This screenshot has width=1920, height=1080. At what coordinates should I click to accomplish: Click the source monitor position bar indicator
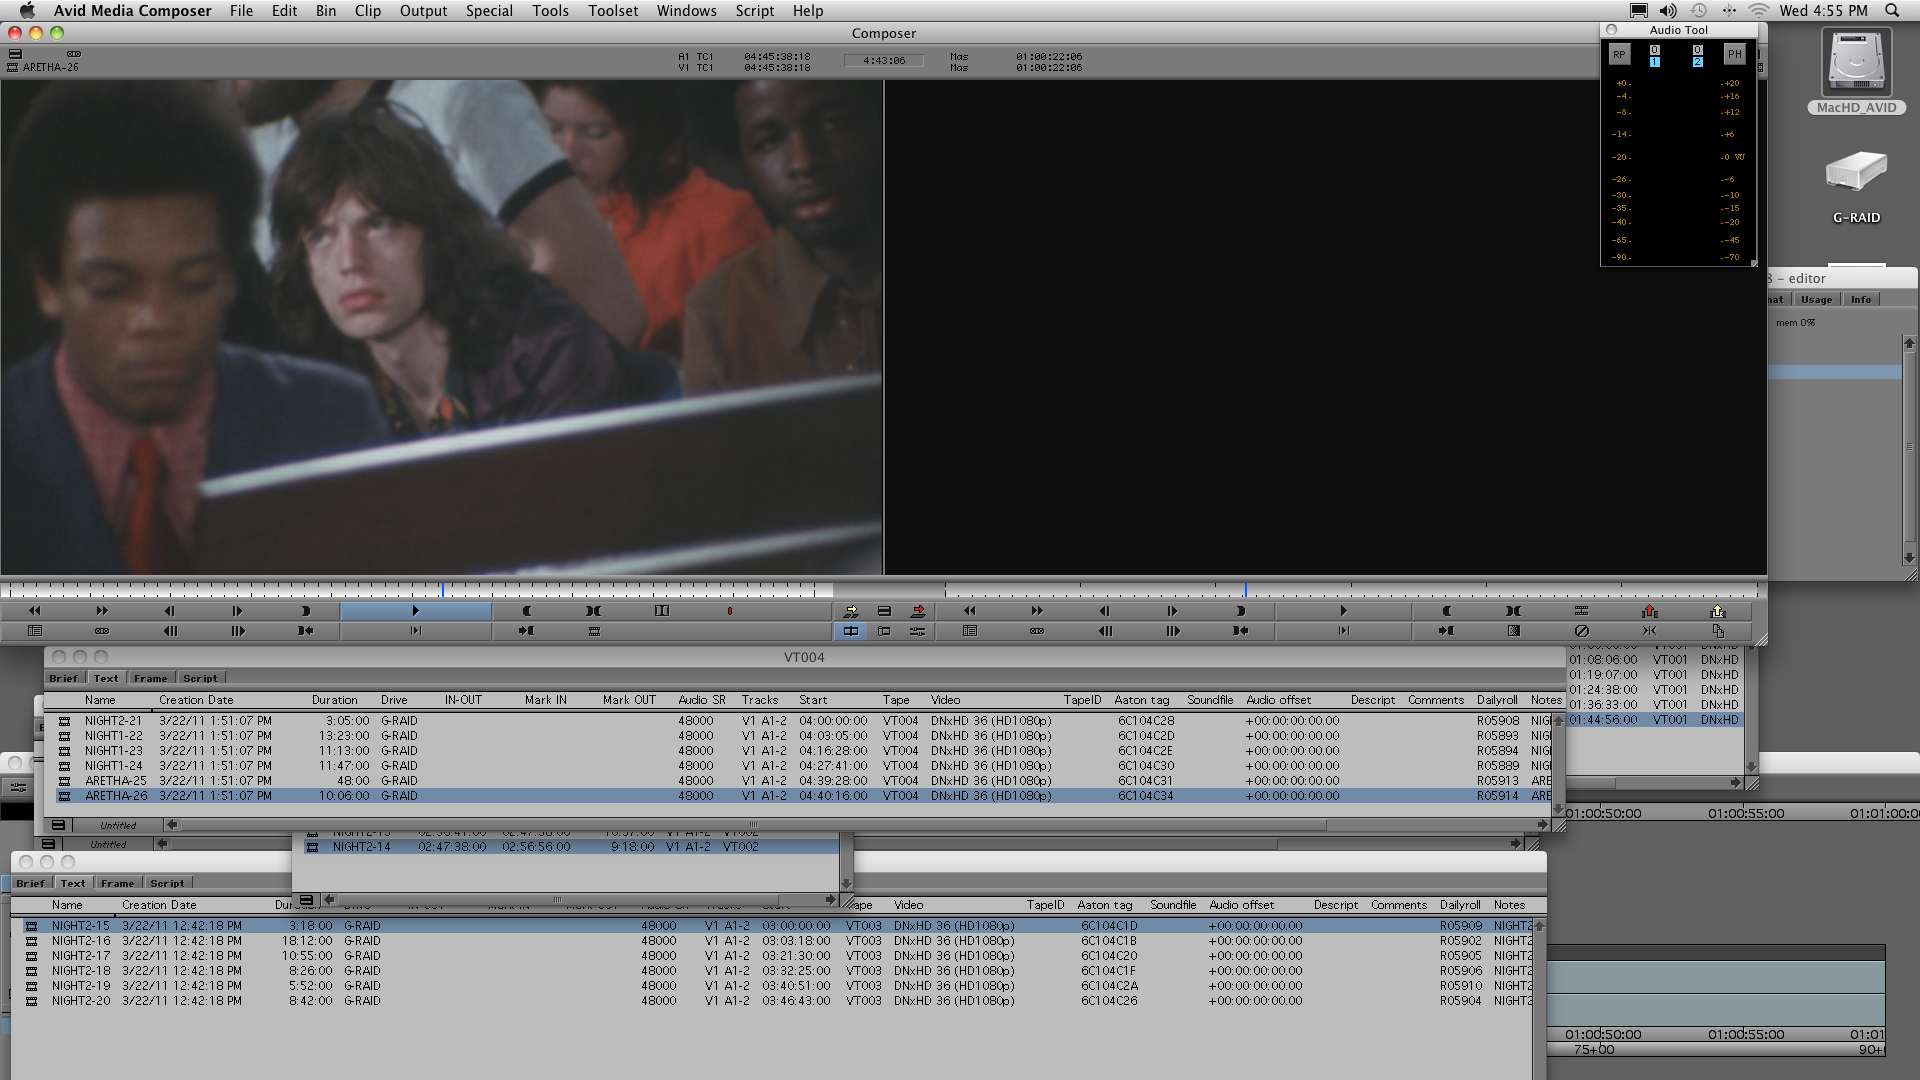click(442, 590)
